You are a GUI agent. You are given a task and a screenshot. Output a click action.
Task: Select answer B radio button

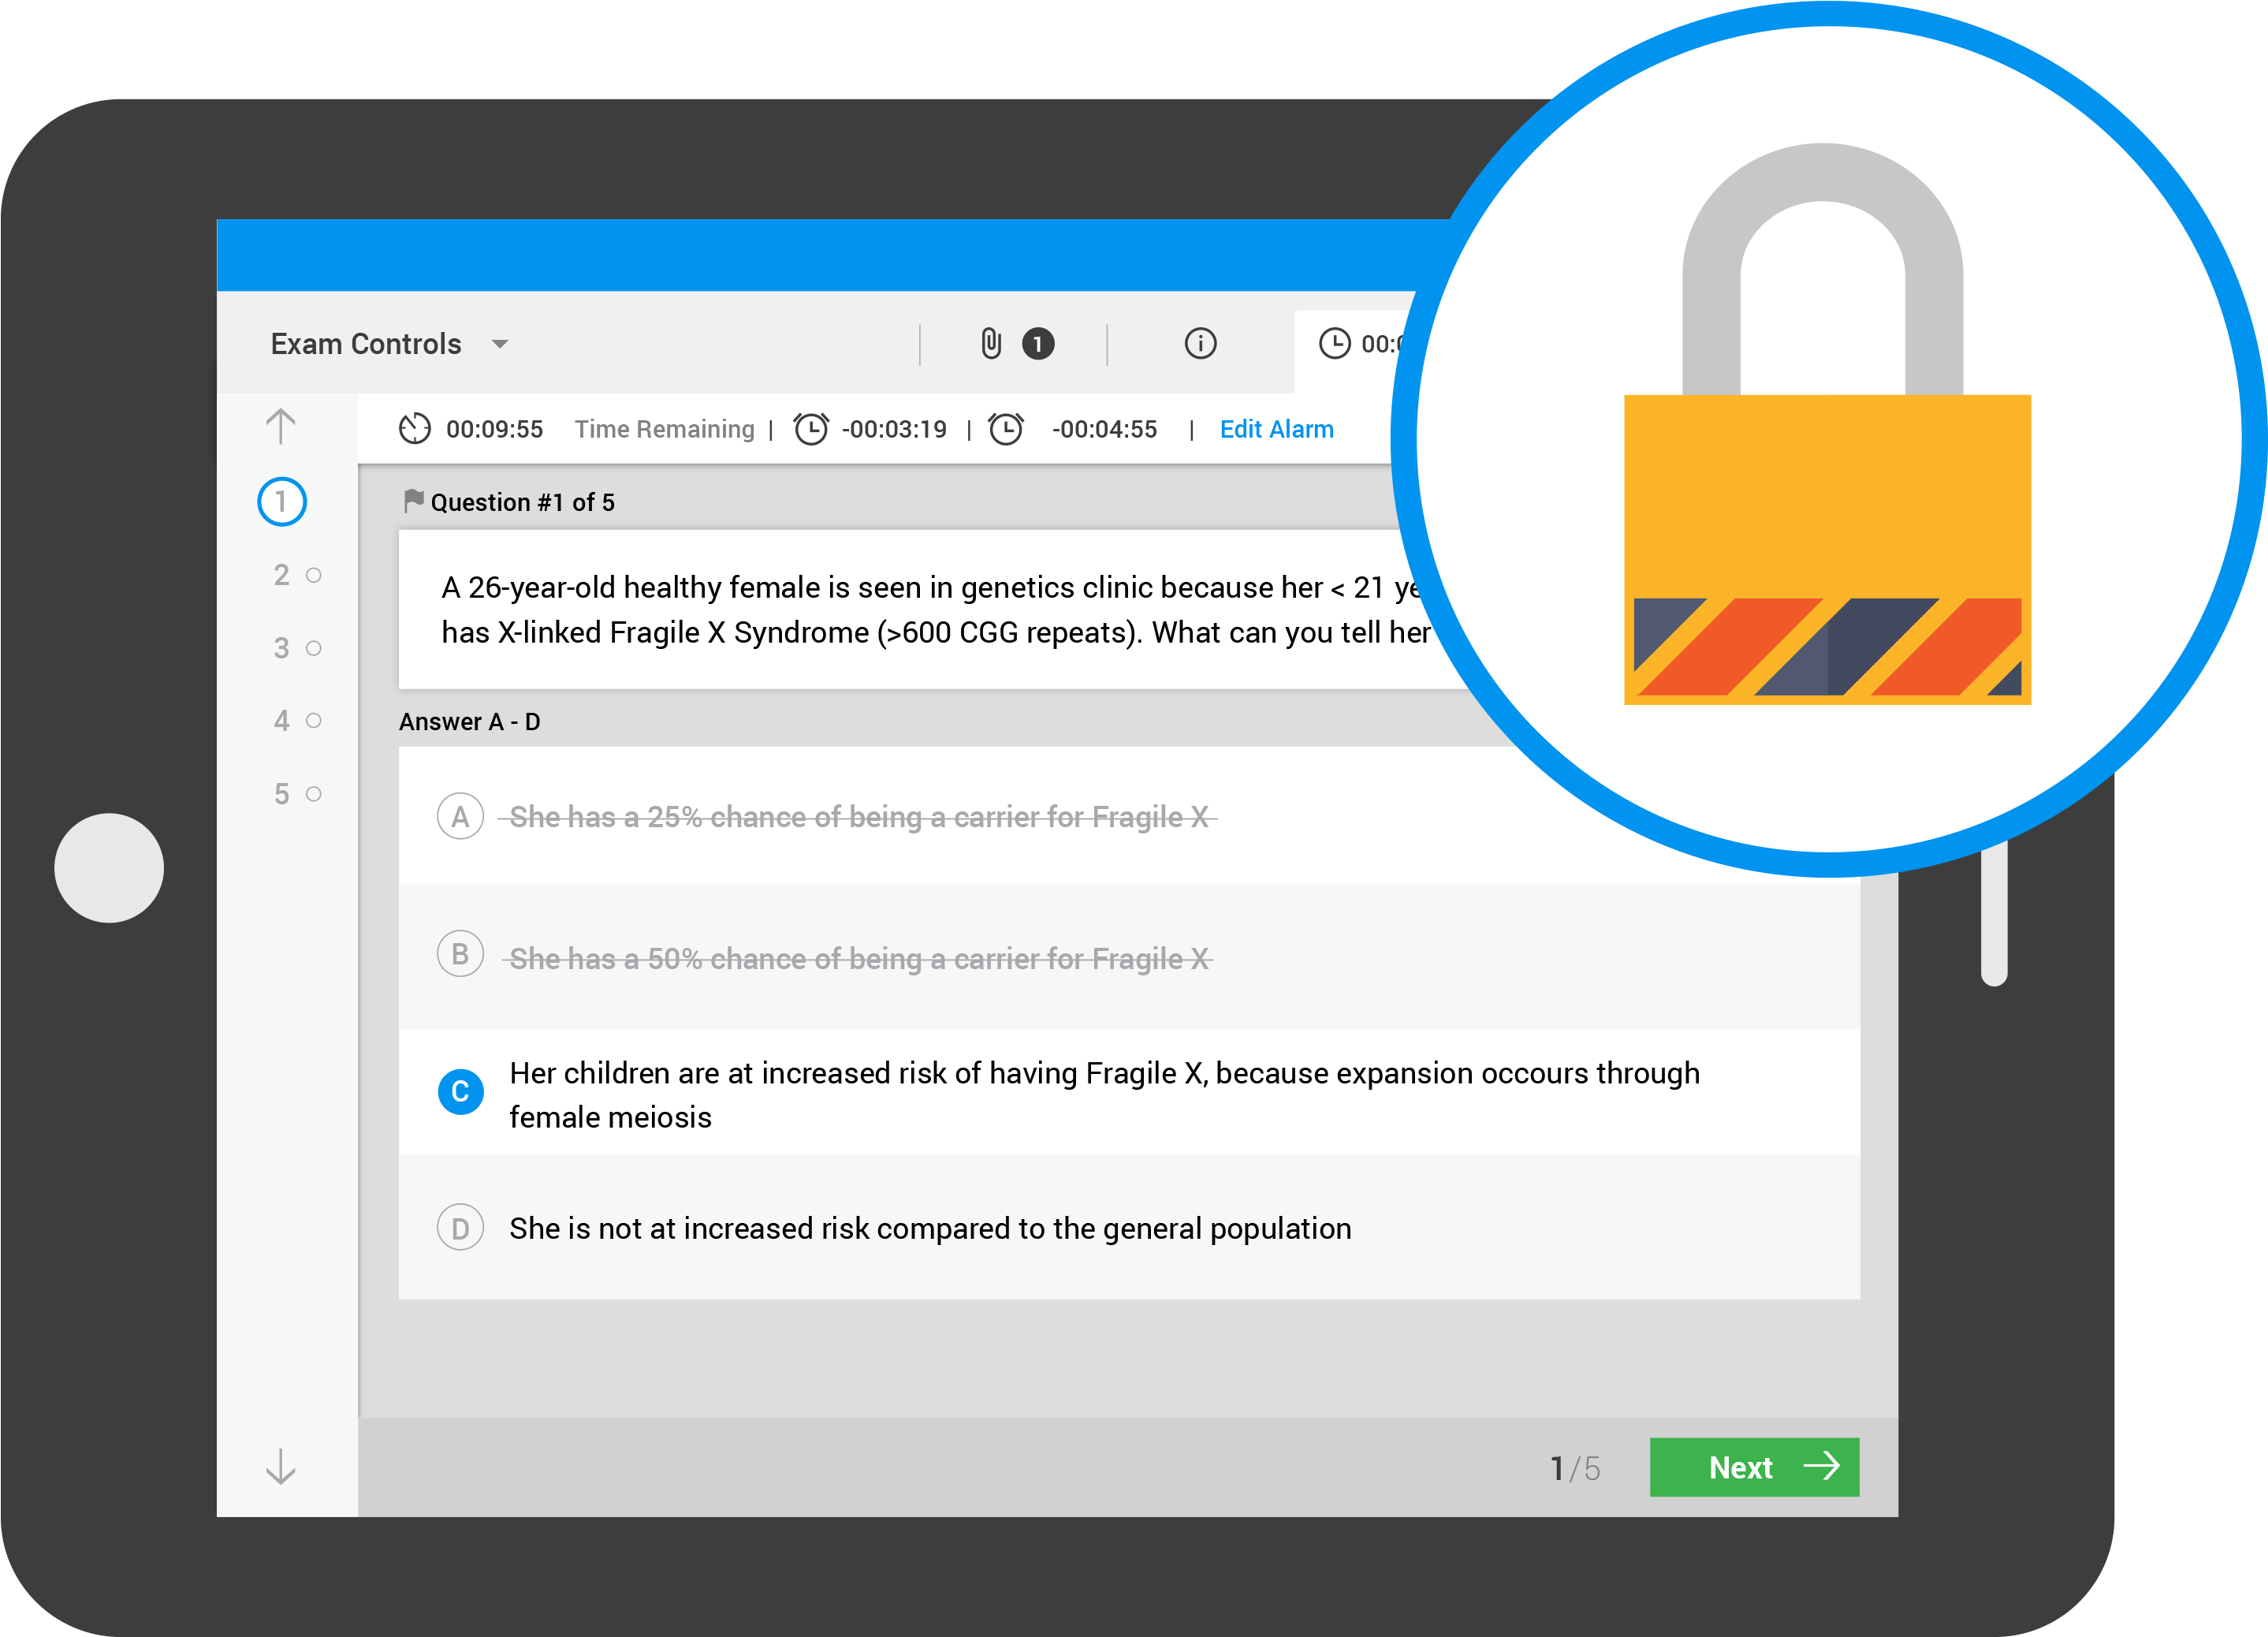click(460, 954)
